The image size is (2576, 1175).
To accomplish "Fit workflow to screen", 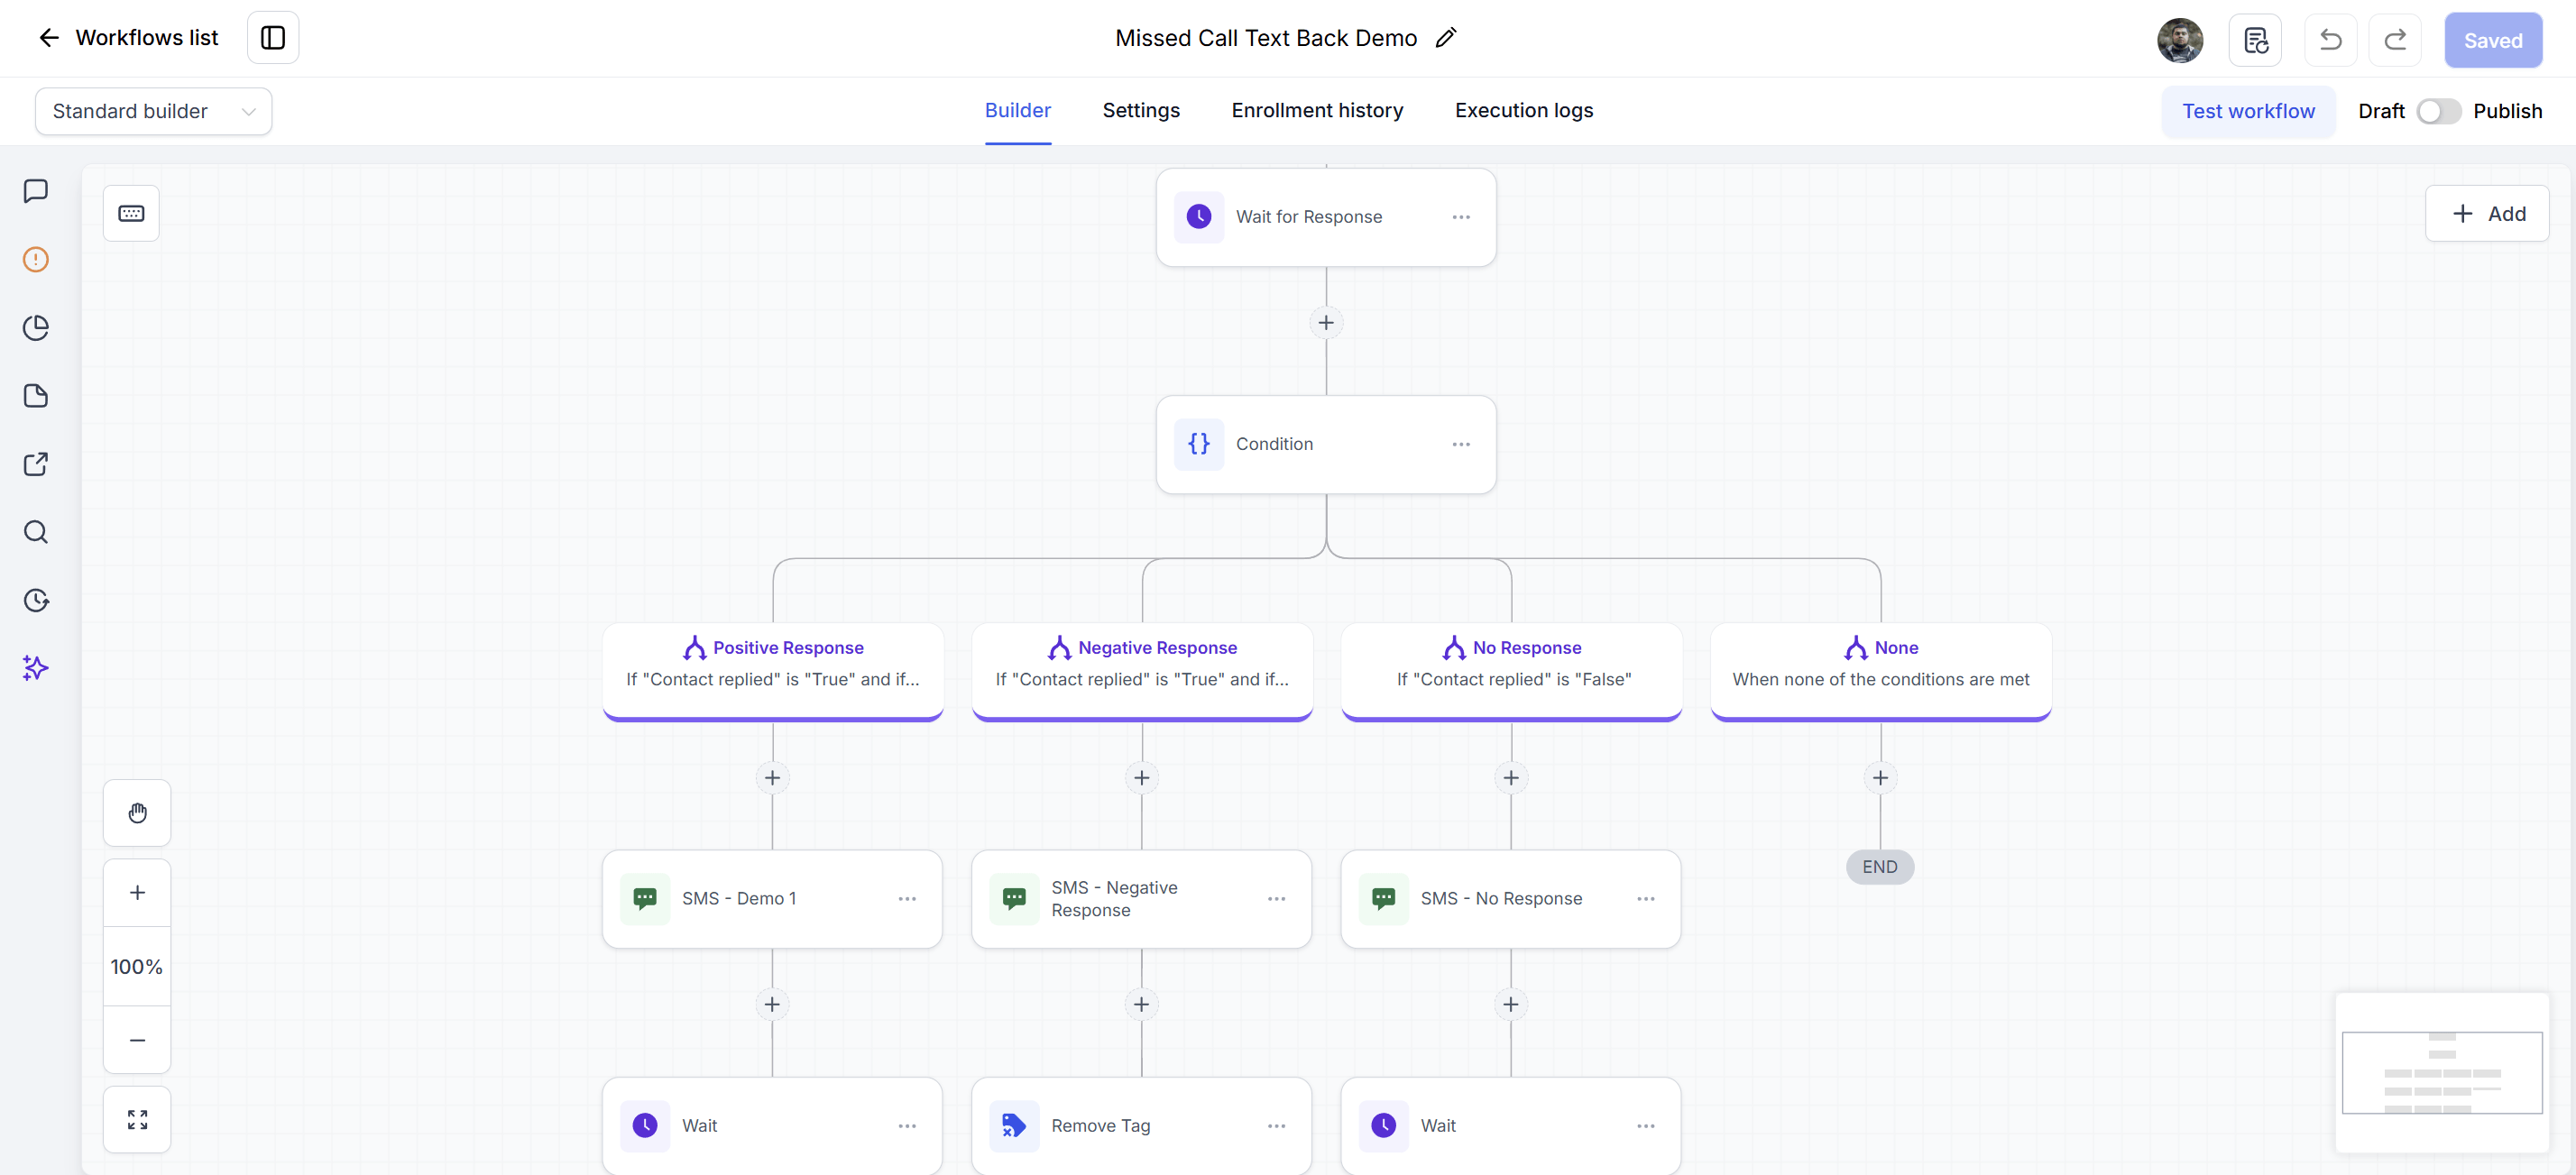I will click(x=137, y=1120).
